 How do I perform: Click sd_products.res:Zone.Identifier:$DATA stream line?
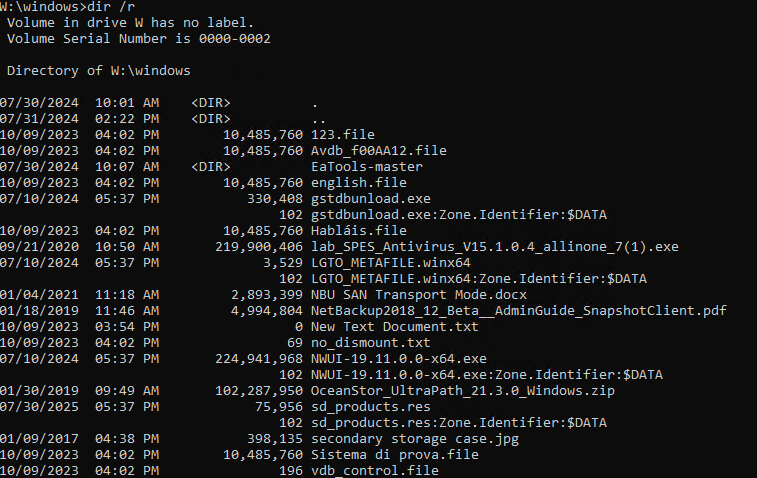[459, 422]
